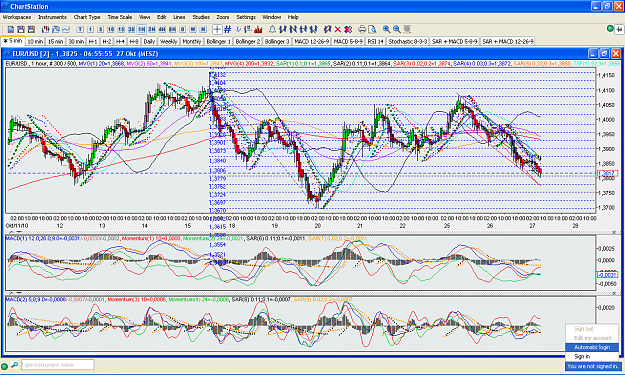This screenshot has height=375, width=625.
Task: Click the zoom in magnifier
Action: pyautogui.click(x=386, y=29)
